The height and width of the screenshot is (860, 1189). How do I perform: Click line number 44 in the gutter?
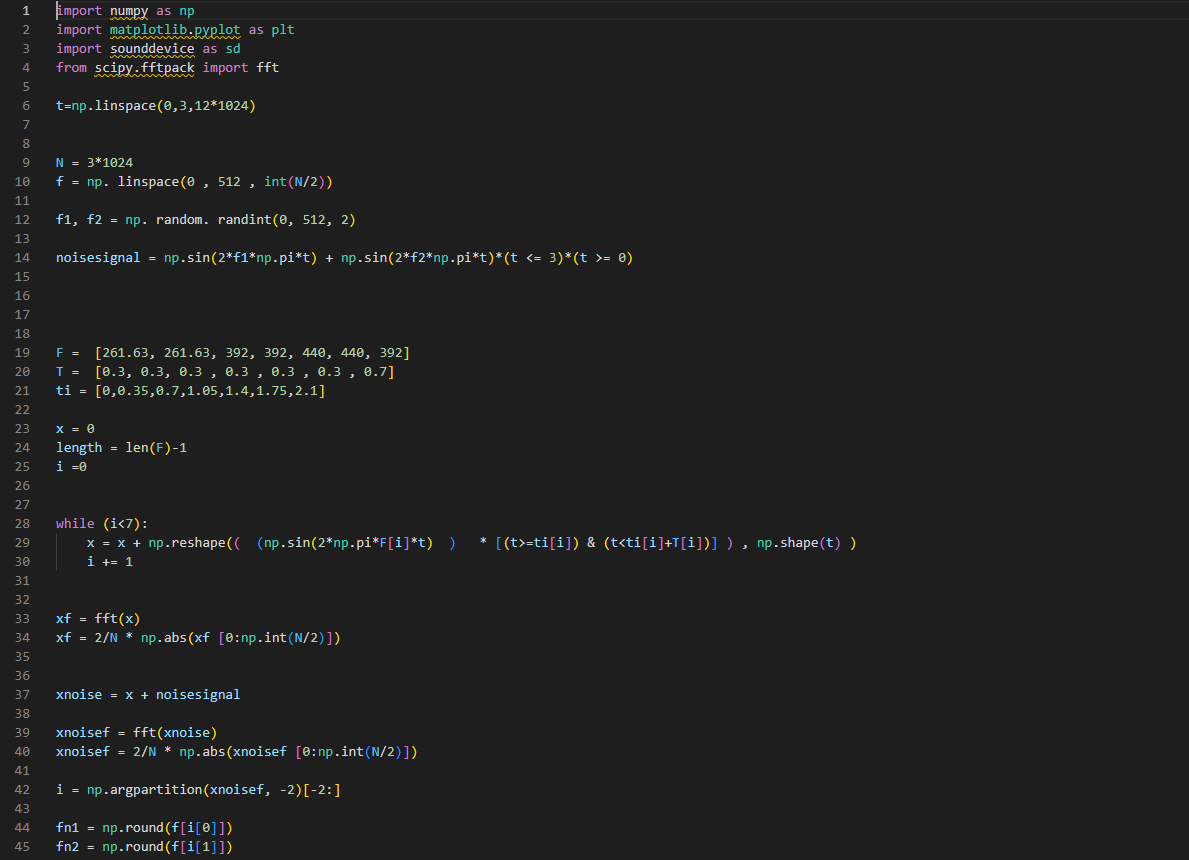[x=22, y=827]
